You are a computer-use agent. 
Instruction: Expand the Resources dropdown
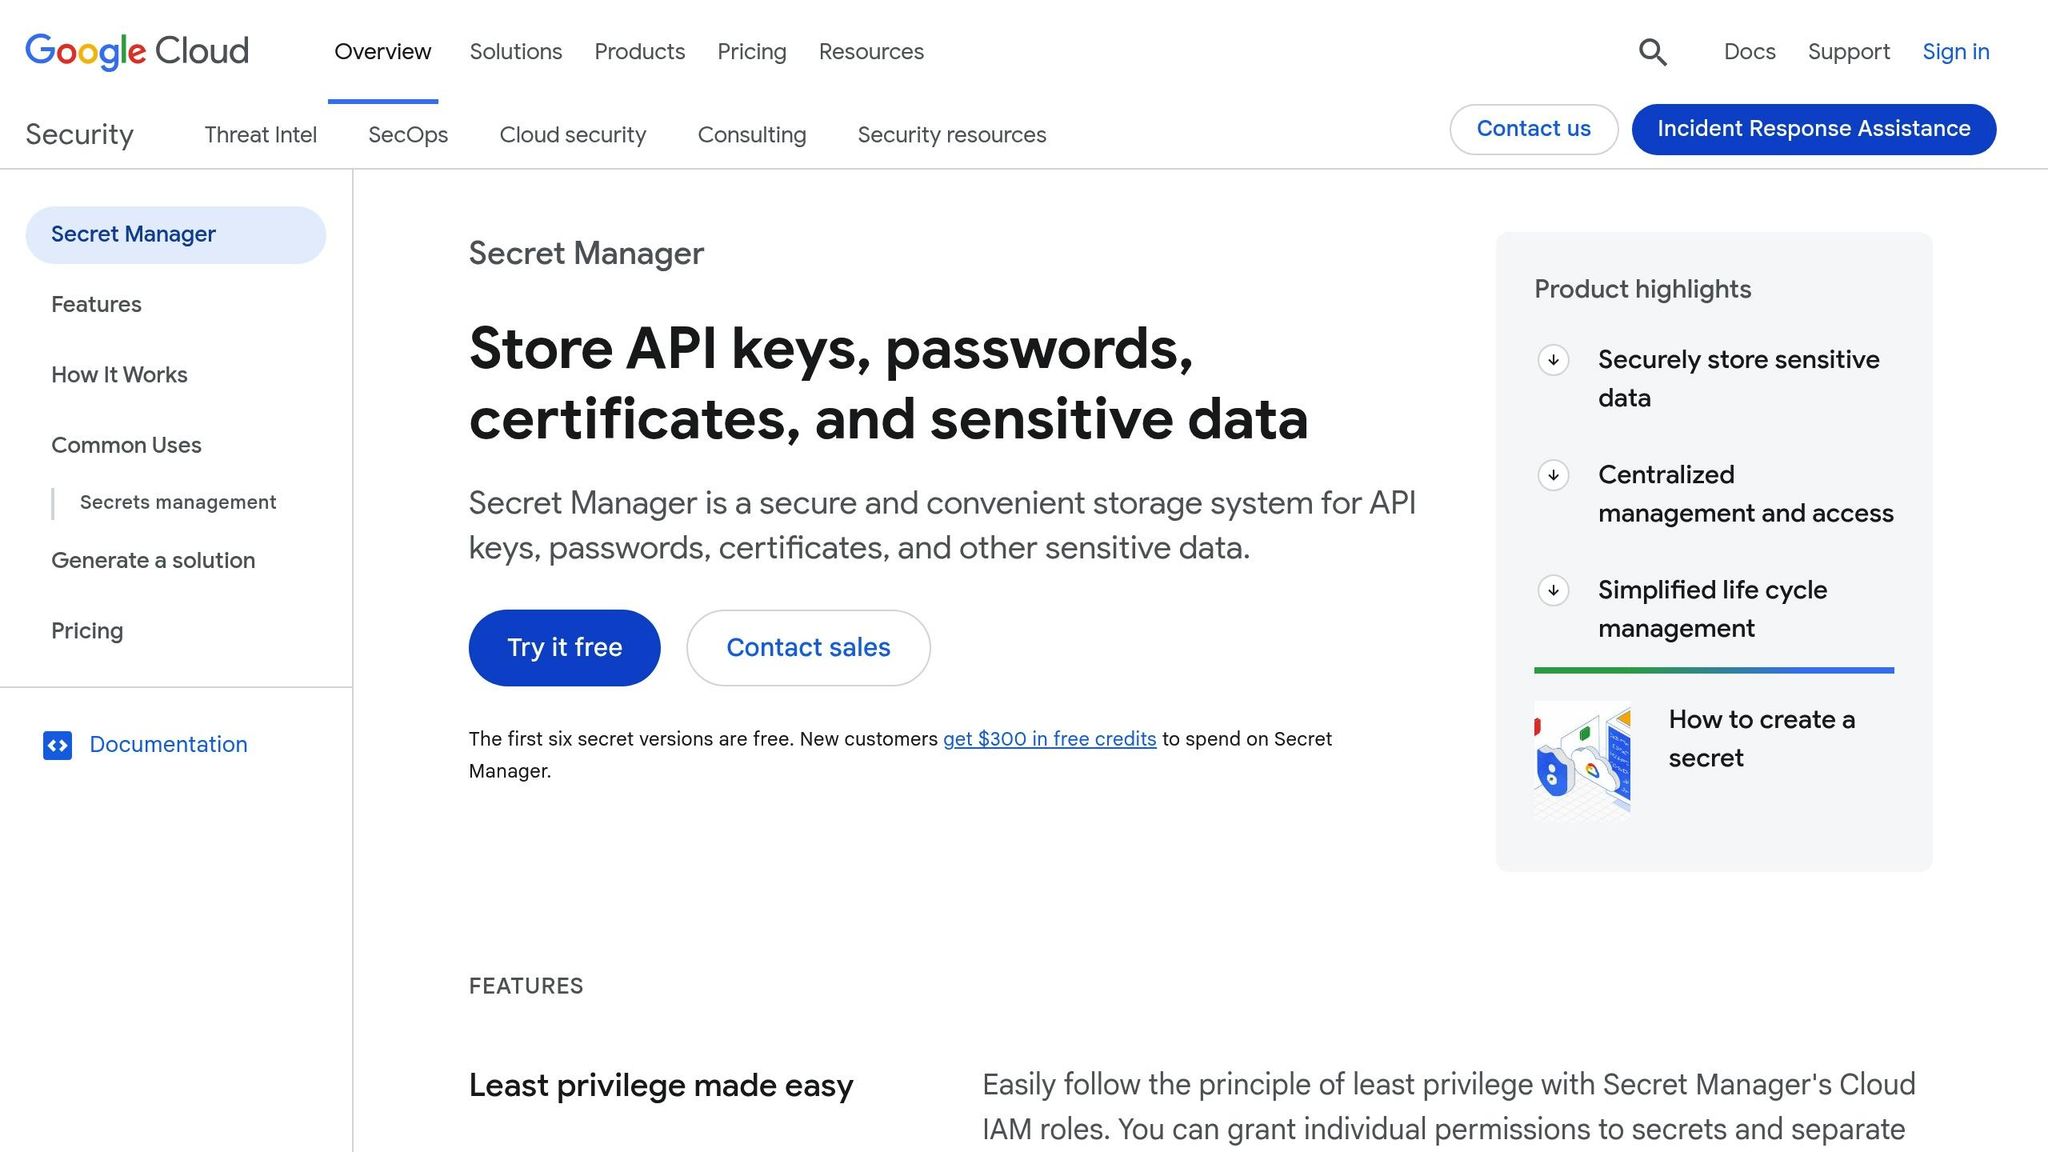tap(870, 51)
